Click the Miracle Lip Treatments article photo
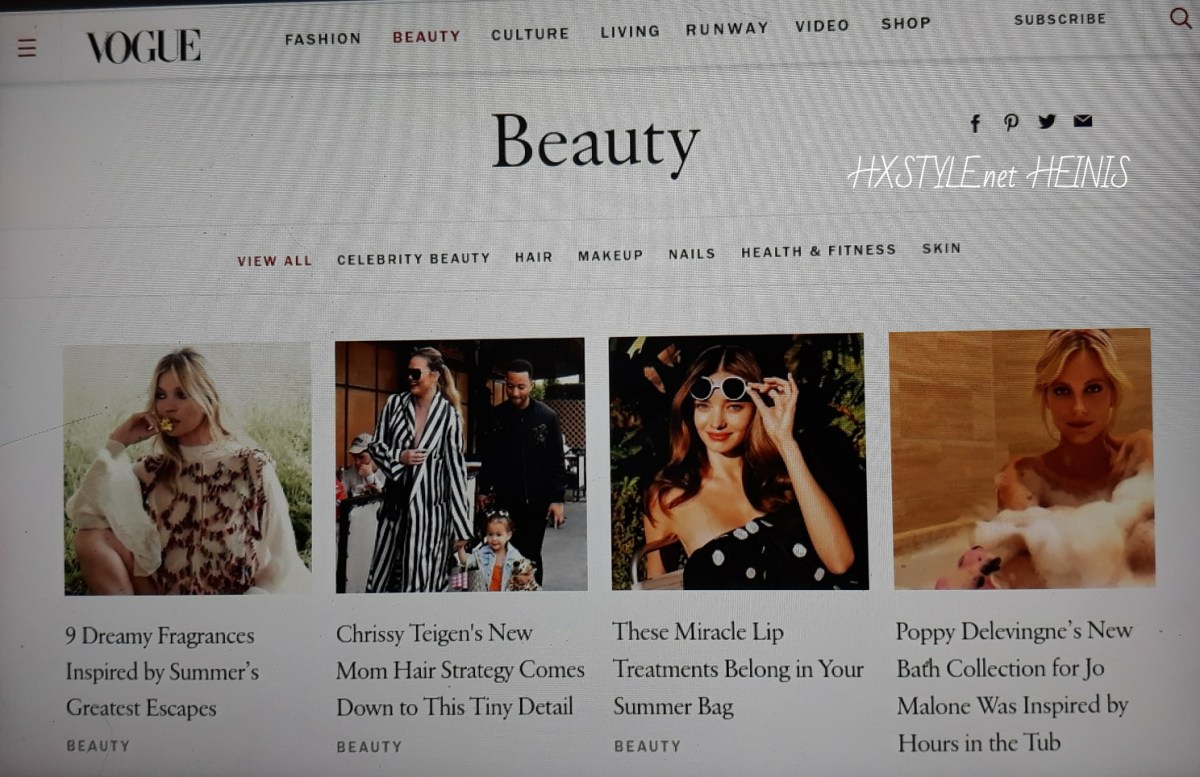This screenshot has height=777, width=1200. click(x=738, y=462)
